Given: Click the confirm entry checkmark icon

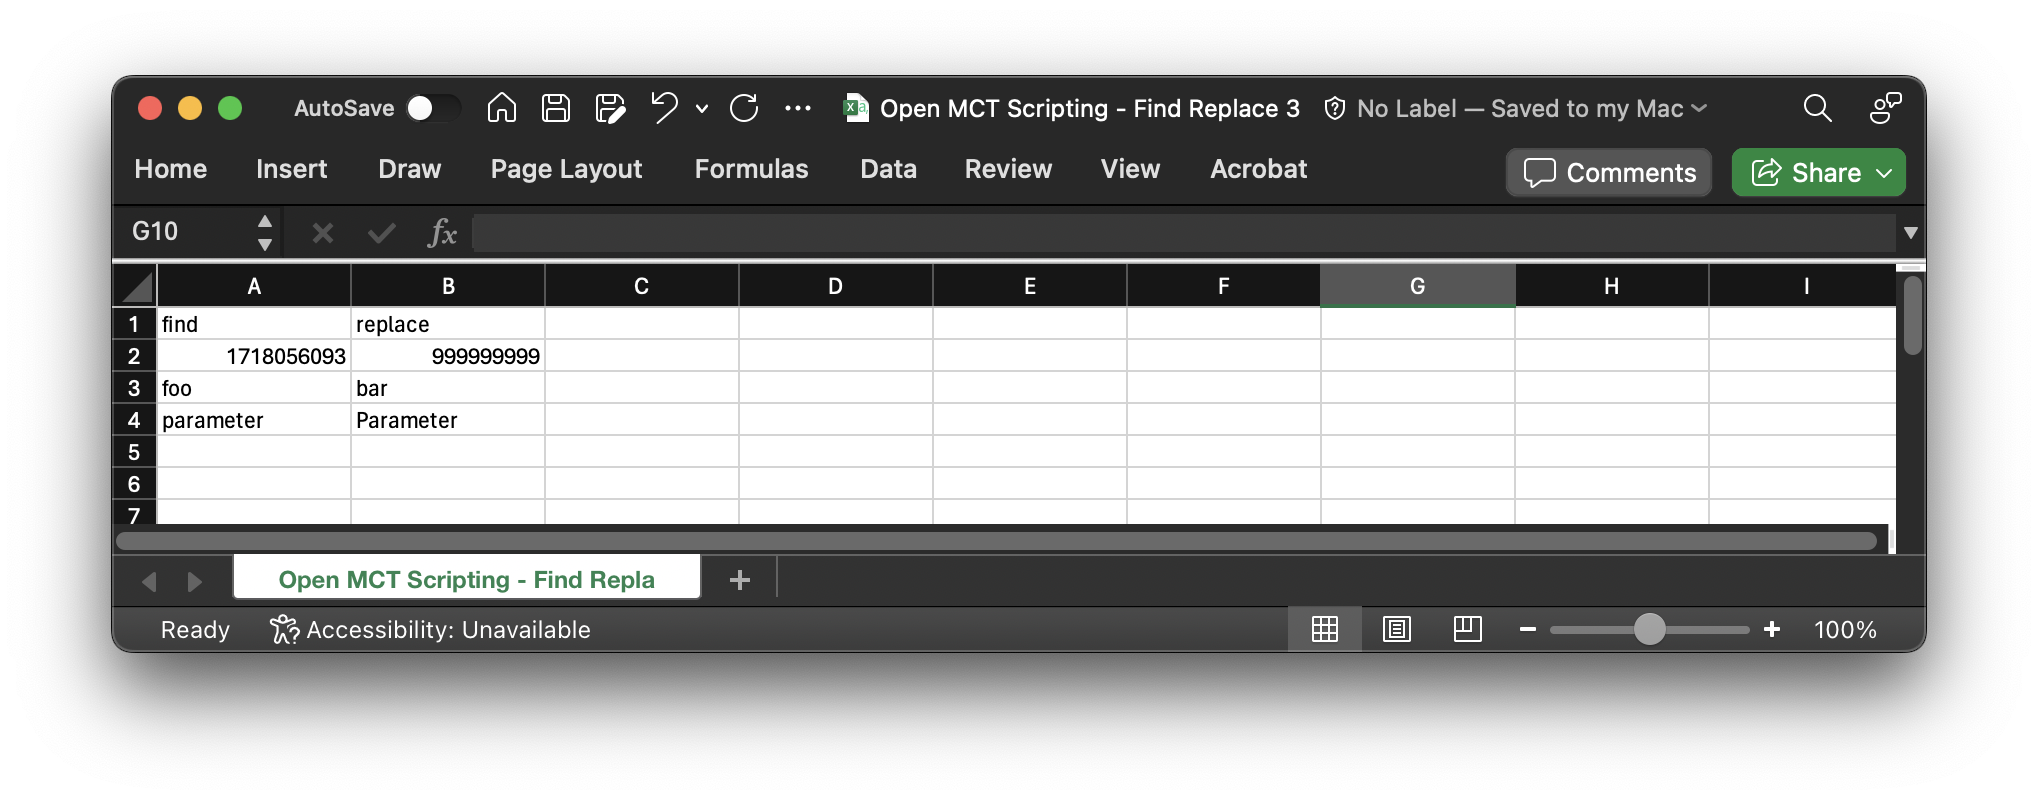Looking at the screenshot, I should 381,233.
